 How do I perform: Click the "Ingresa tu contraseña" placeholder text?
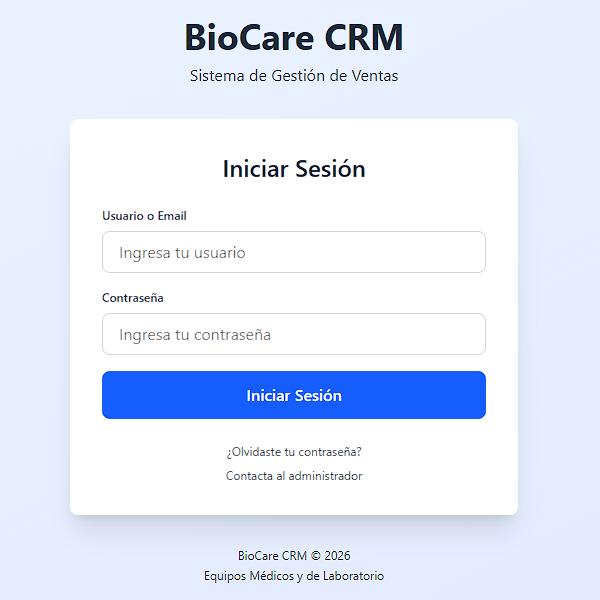click(195, 335)
